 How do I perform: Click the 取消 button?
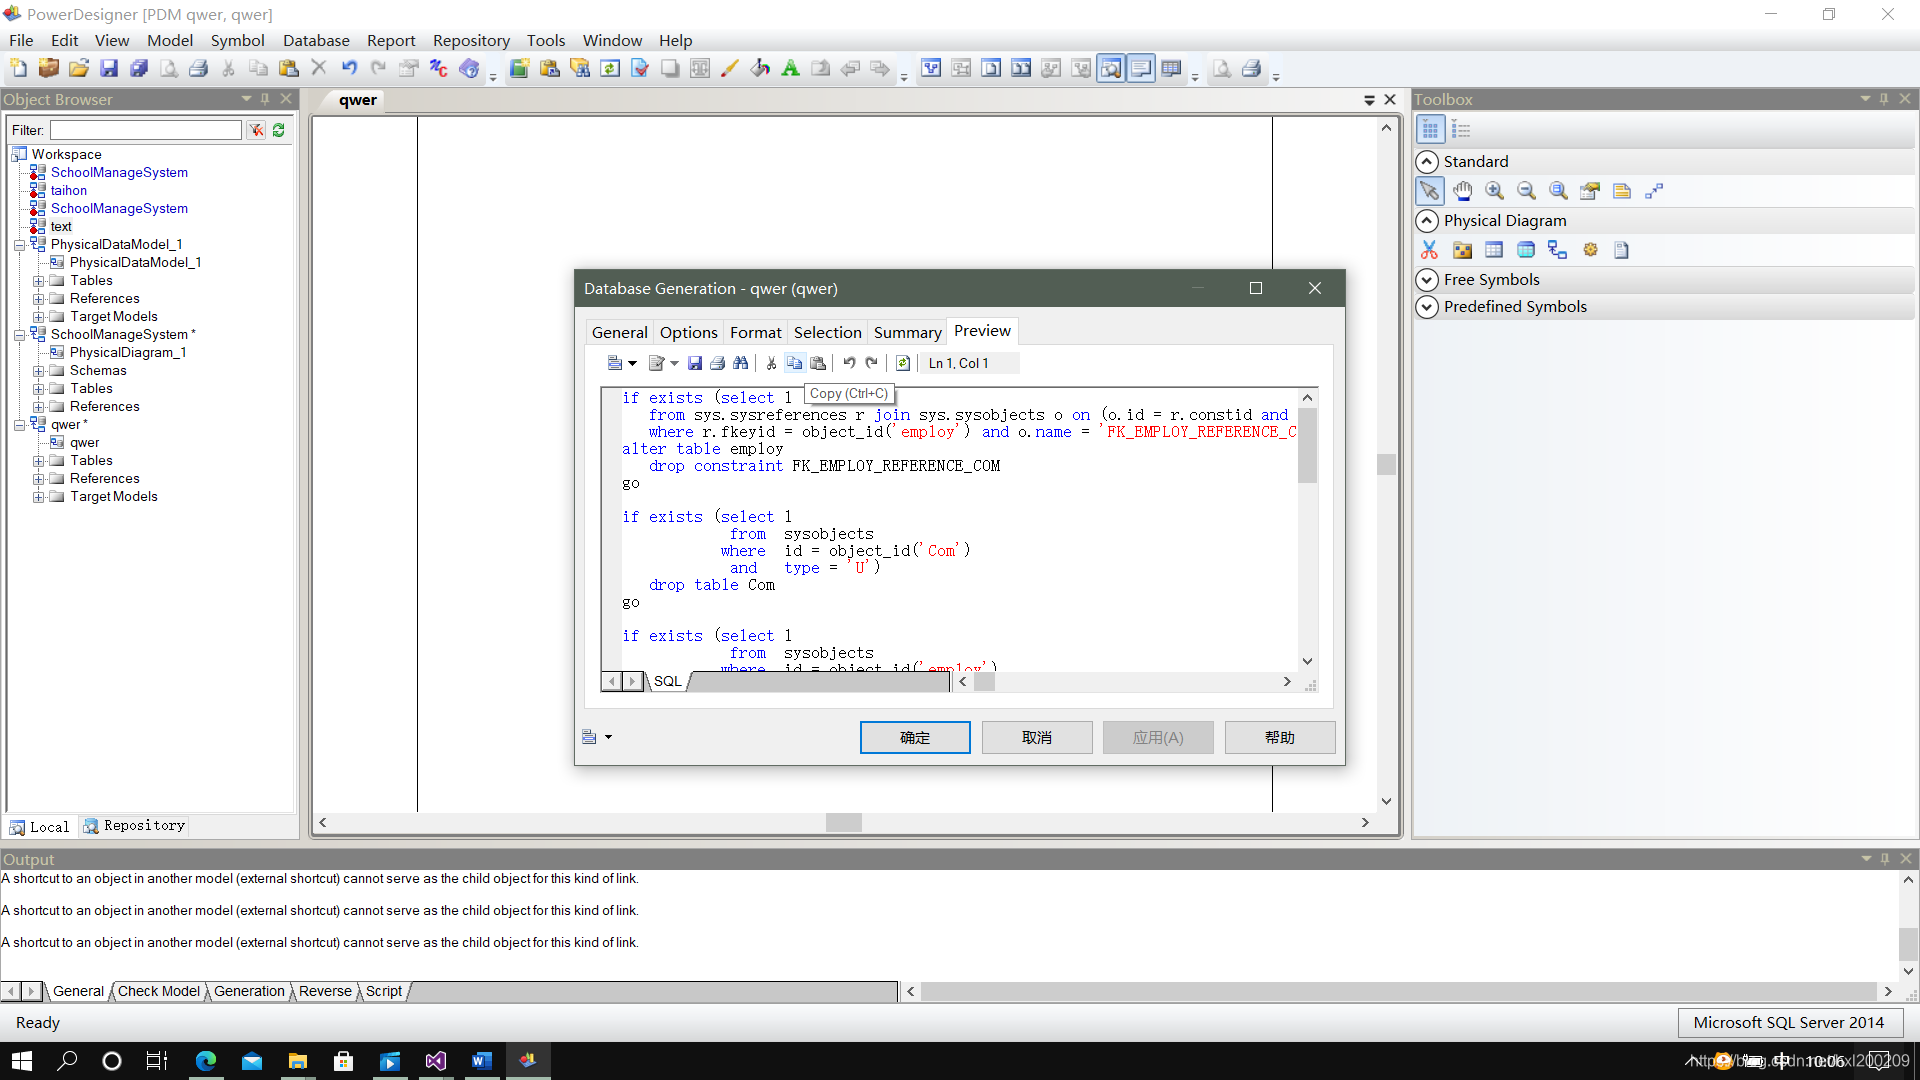click(x=1036, y=737)
